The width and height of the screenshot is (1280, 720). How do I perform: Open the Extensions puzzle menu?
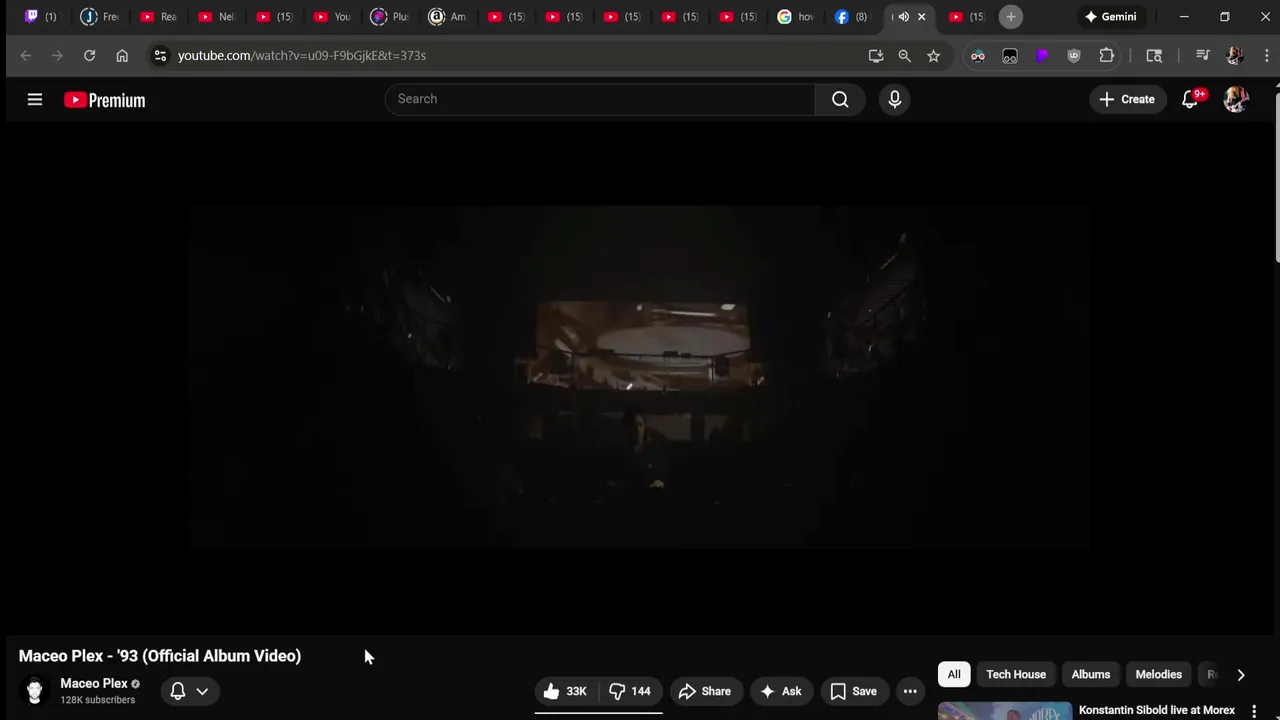click(x=1107, y=56)
